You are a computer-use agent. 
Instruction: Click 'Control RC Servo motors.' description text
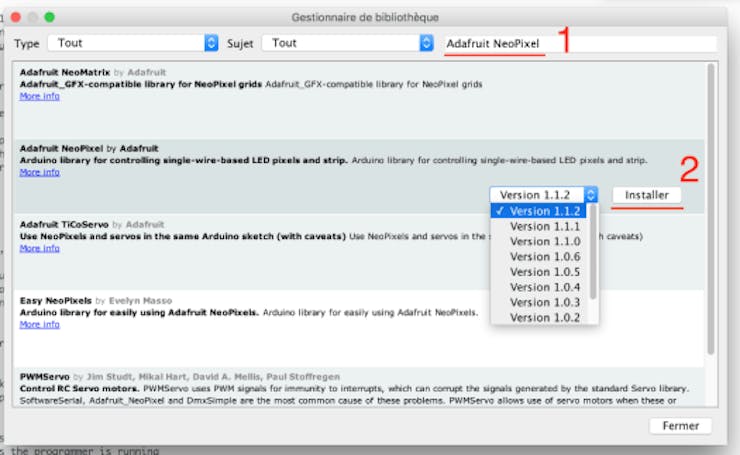click(79, 388)
